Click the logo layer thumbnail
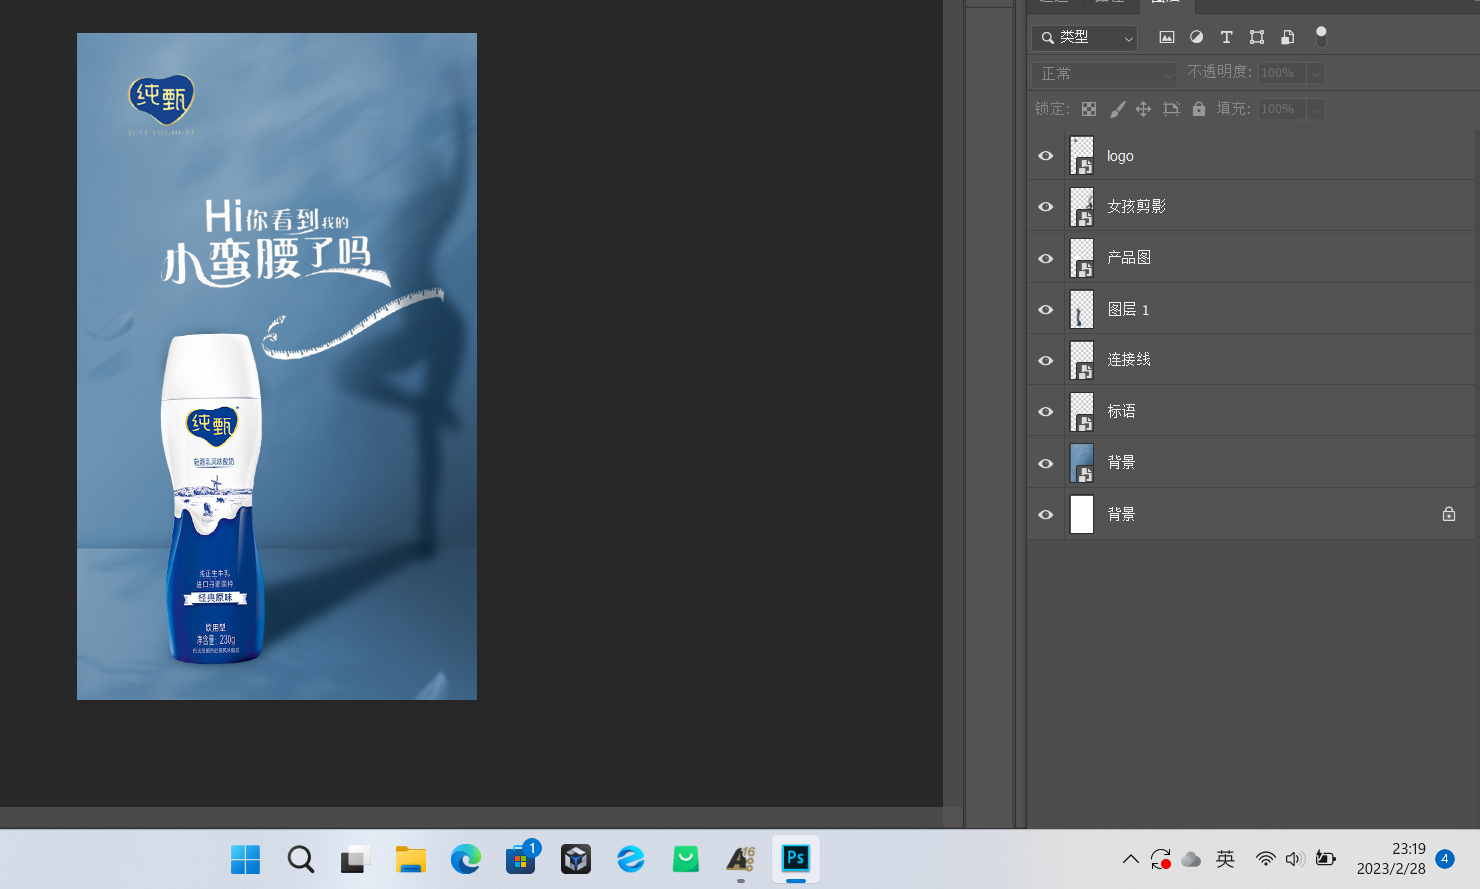The width and height of the screenshot is (1480, 889). [x=1082, y=156]
